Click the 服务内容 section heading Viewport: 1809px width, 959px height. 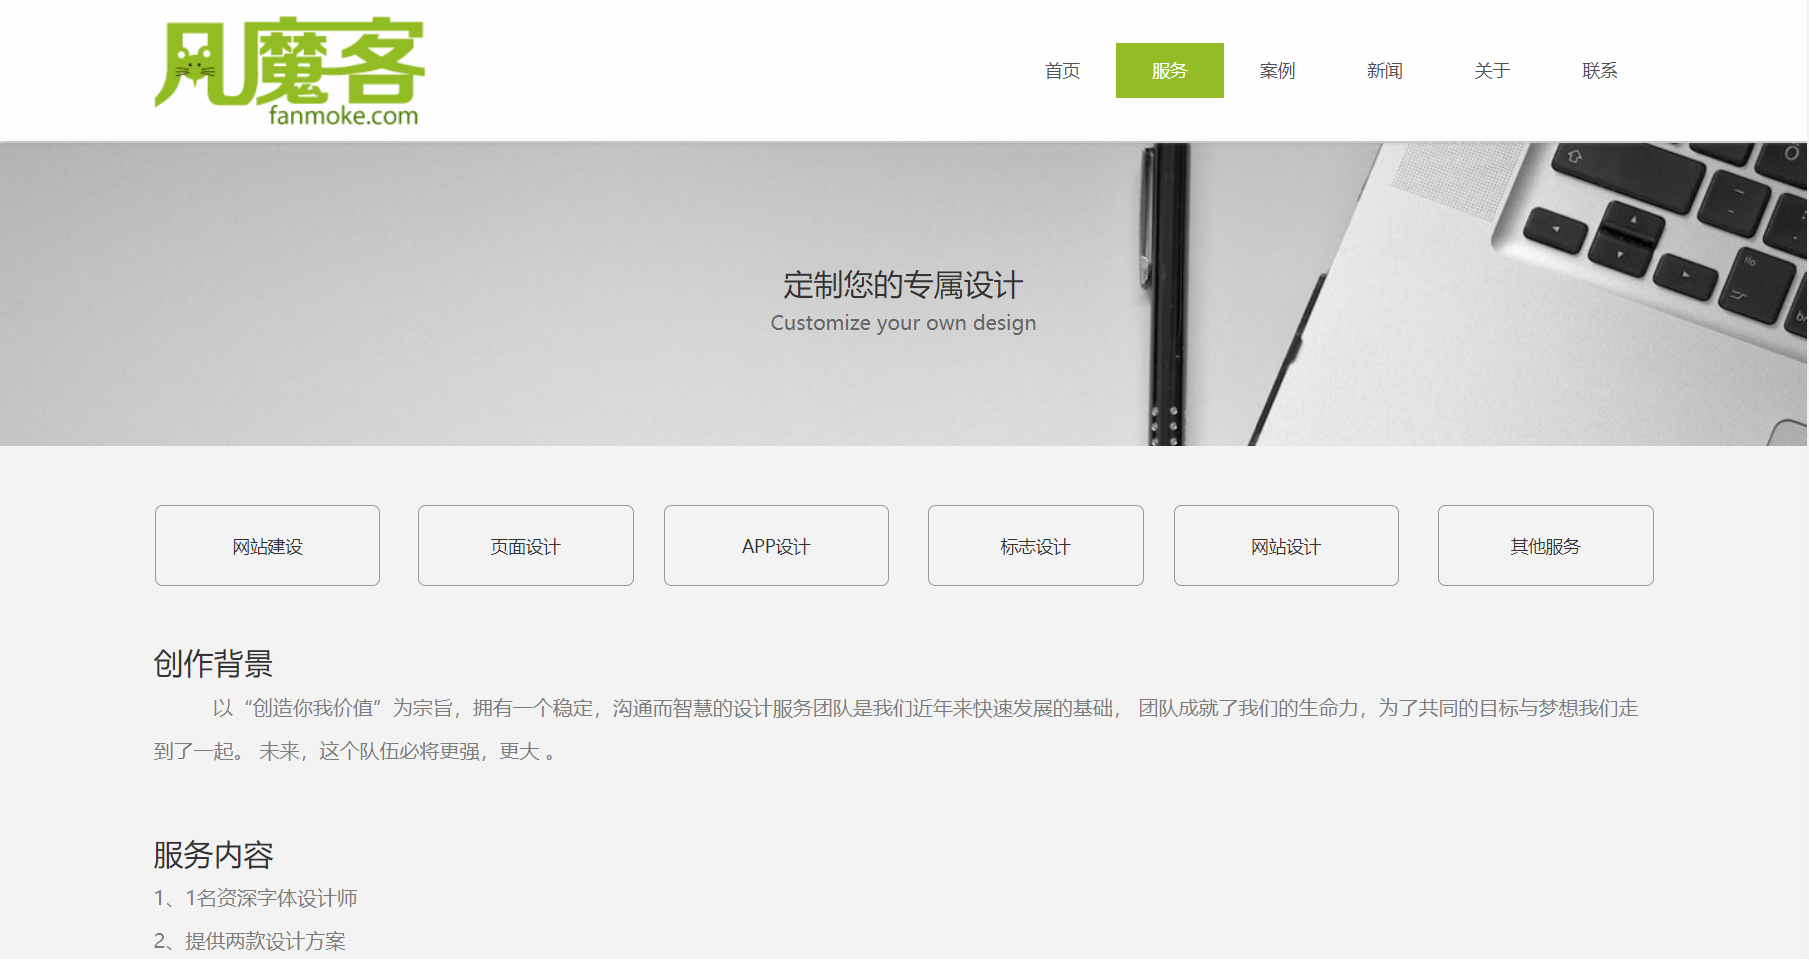pyautogui.click(x=213, y=855)
